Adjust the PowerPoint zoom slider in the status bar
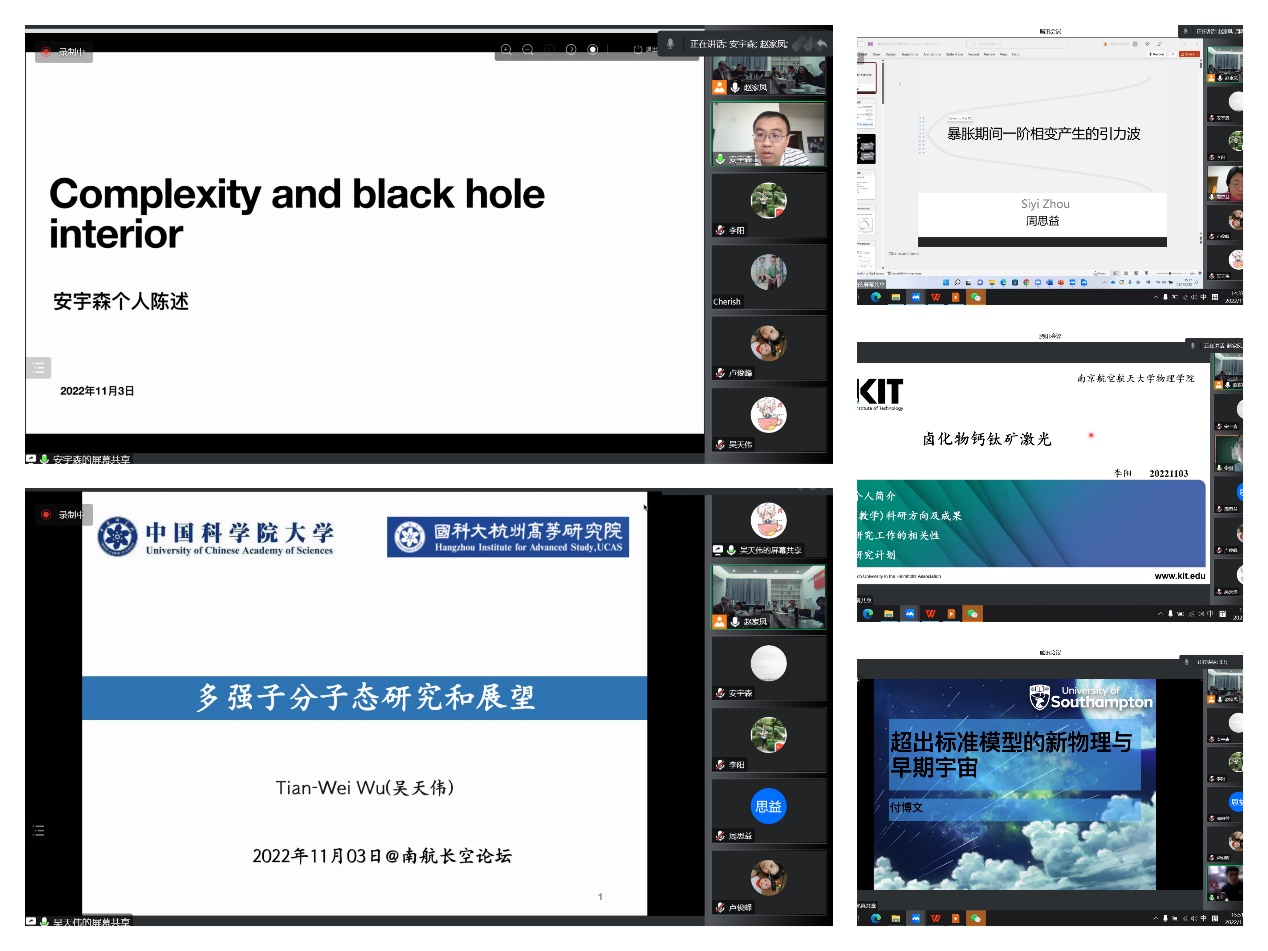The height and width of the screenshot is (951, 1268). point(1170,273)
